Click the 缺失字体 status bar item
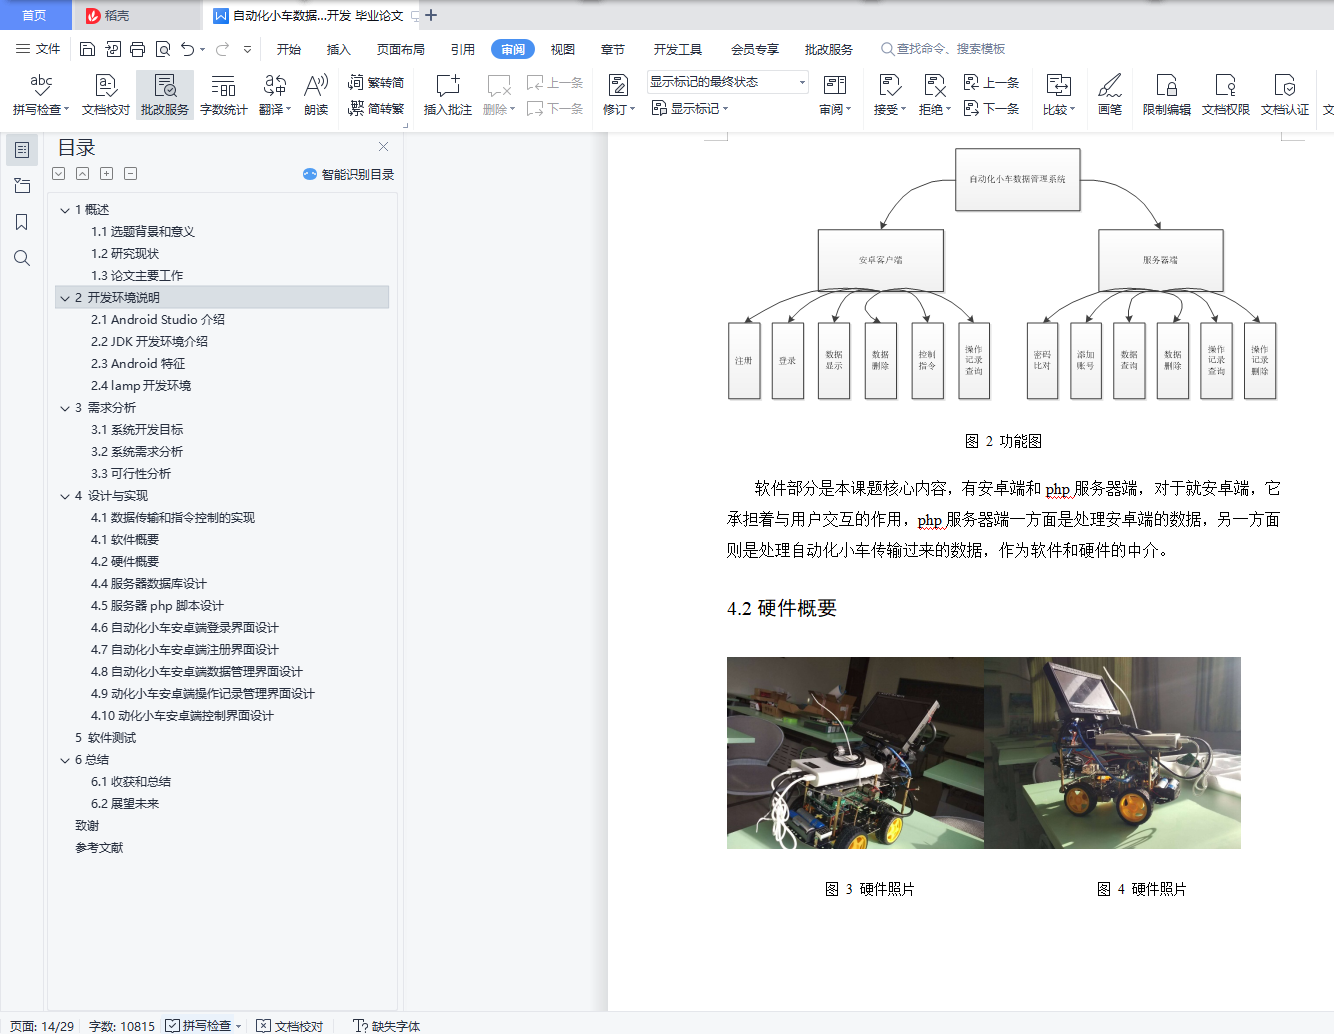 386,1026
